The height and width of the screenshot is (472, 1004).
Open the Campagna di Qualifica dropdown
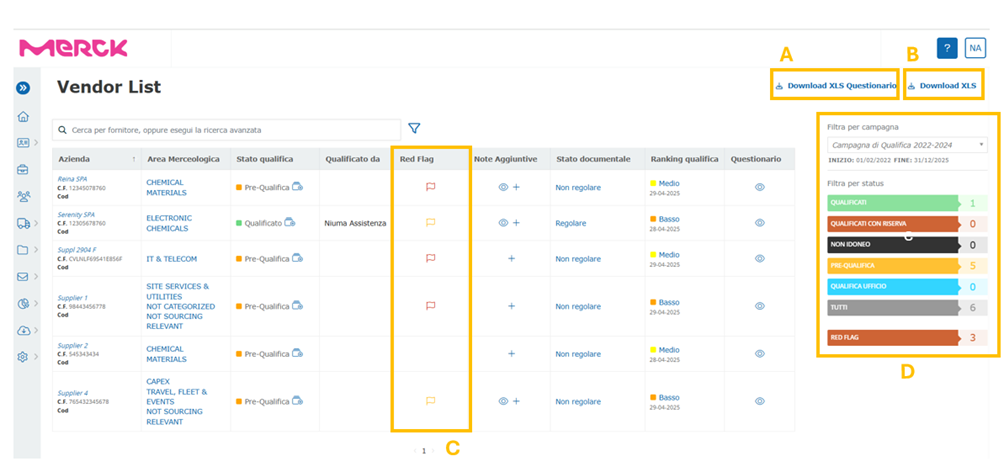pos(907,145)
